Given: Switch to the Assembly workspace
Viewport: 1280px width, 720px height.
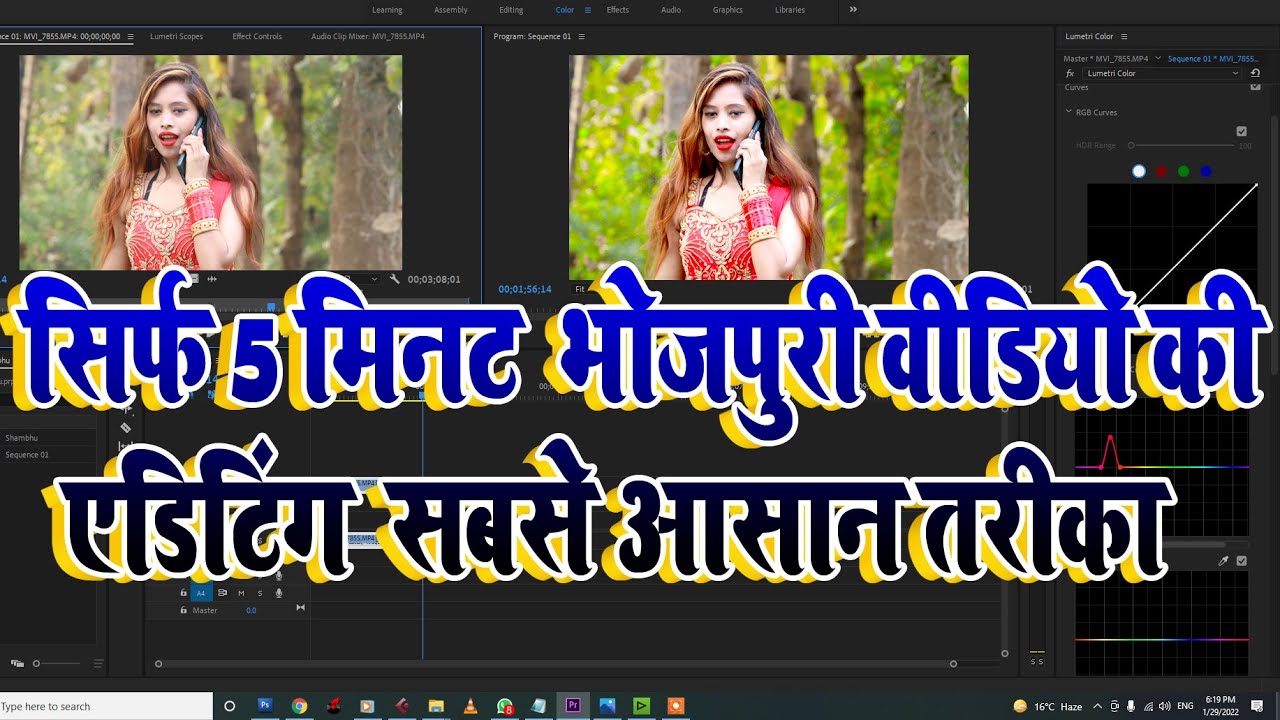Looking at the screenshot, I should click(451, 10).
